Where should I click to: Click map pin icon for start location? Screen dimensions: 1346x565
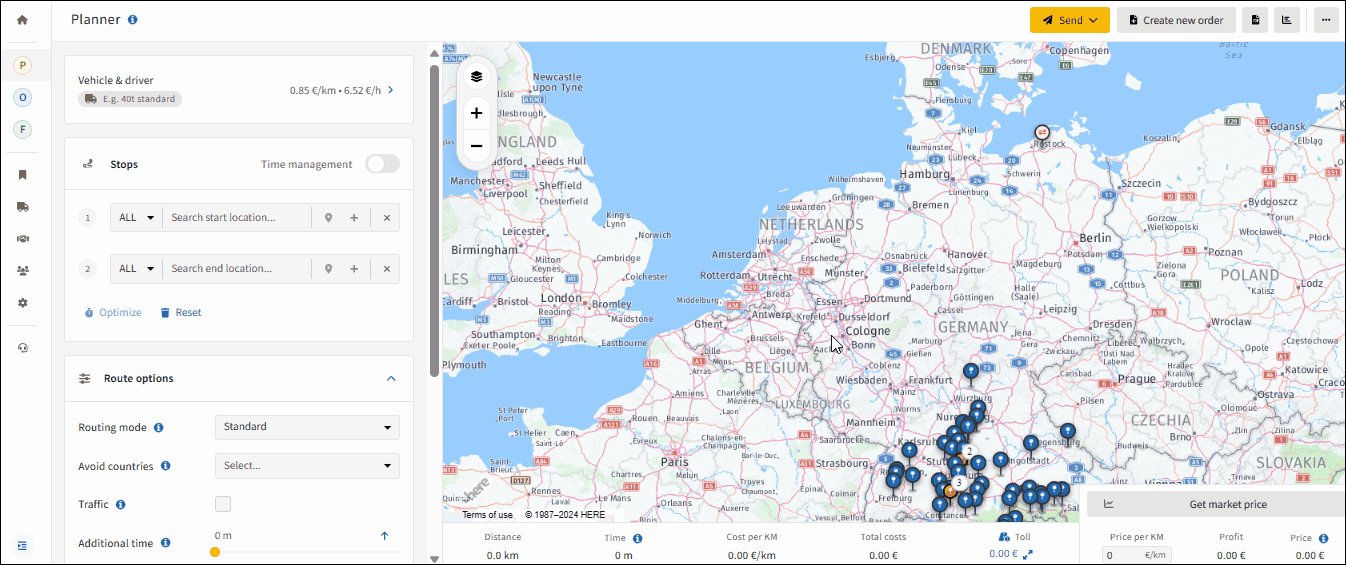tap(328, 217)
